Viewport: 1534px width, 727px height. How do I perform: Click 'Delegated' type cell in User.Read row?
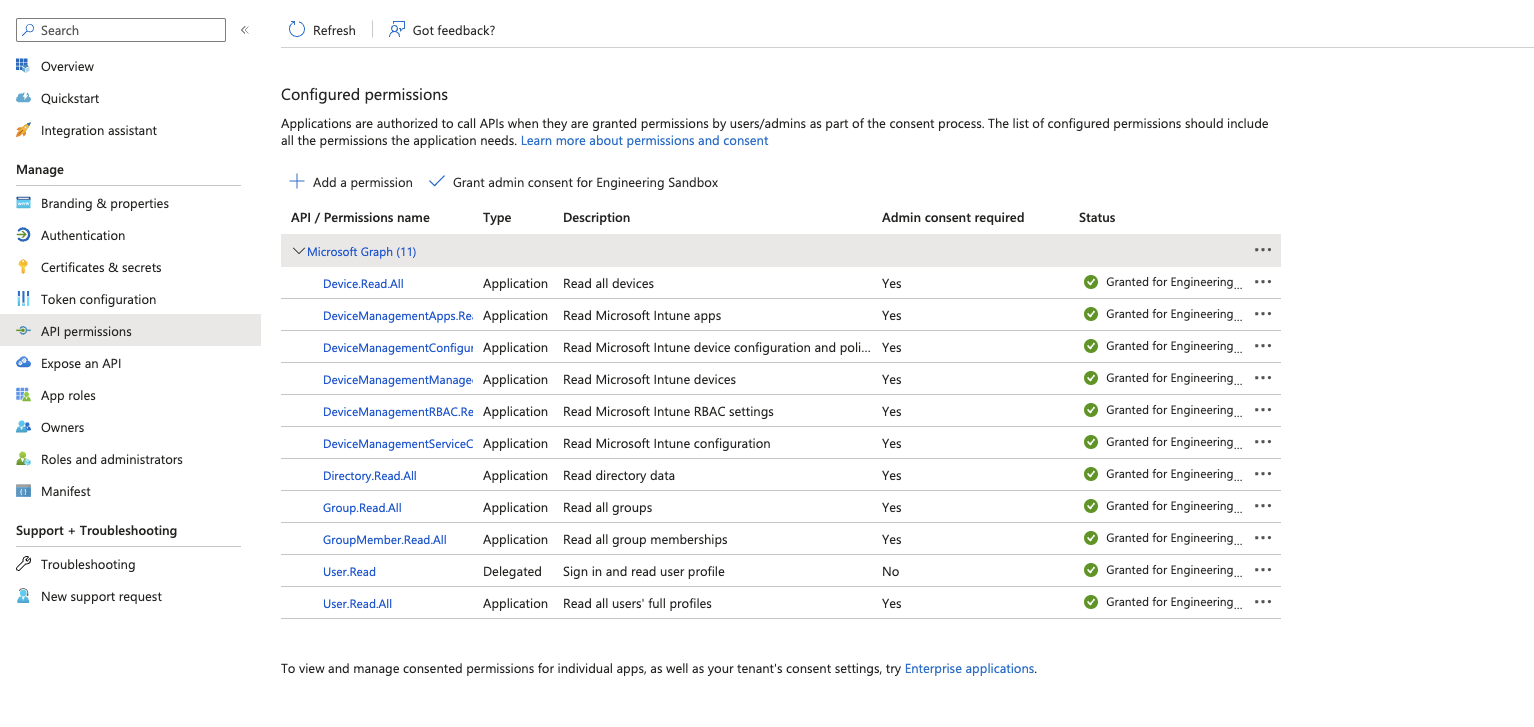click(512, 571)
